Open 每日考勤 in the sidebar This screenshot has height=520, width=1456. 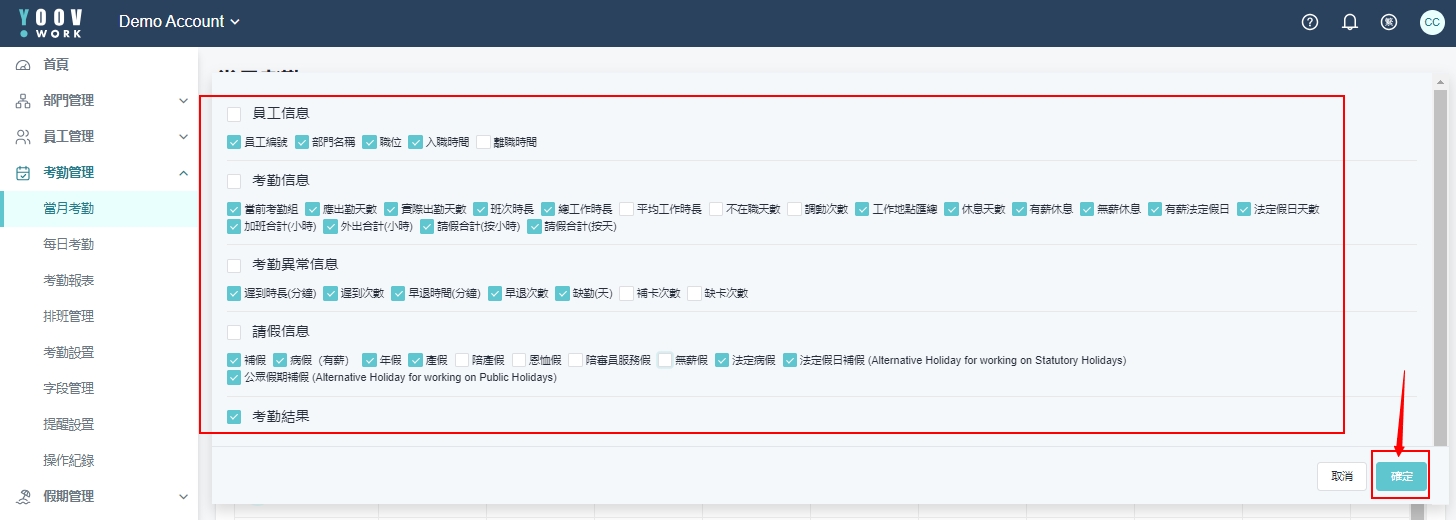pyautogui.click(x=69, y=245)
